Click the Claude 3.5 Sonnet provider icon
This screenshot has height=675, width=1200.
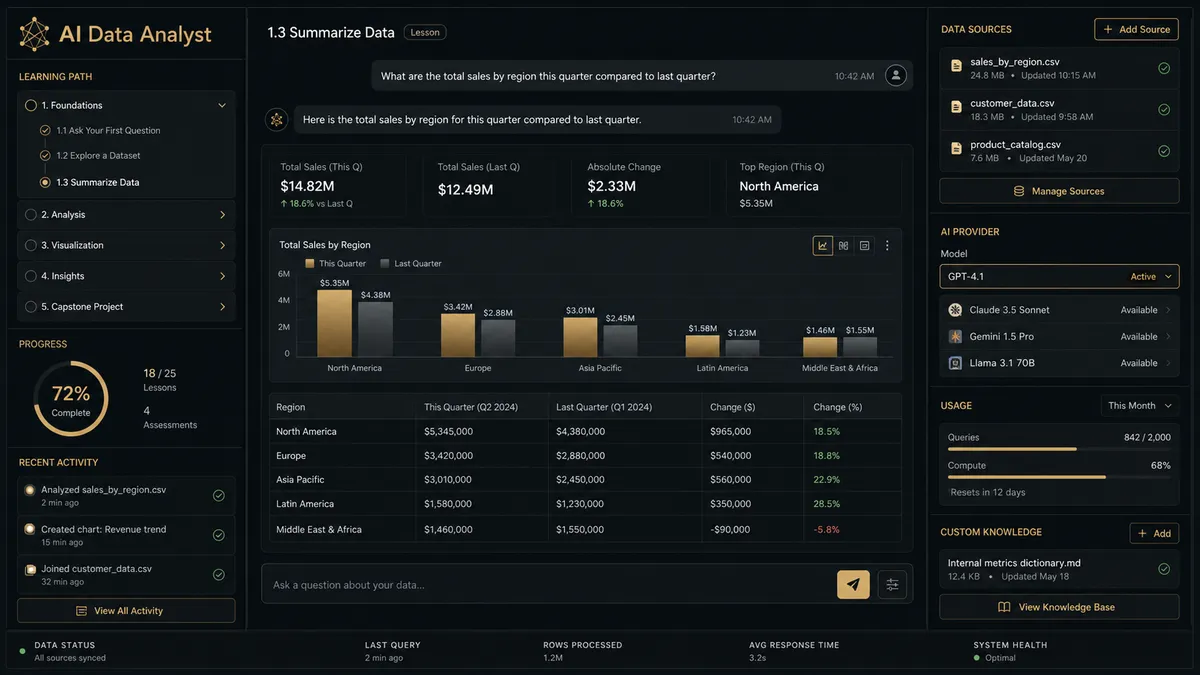(955, 310)
